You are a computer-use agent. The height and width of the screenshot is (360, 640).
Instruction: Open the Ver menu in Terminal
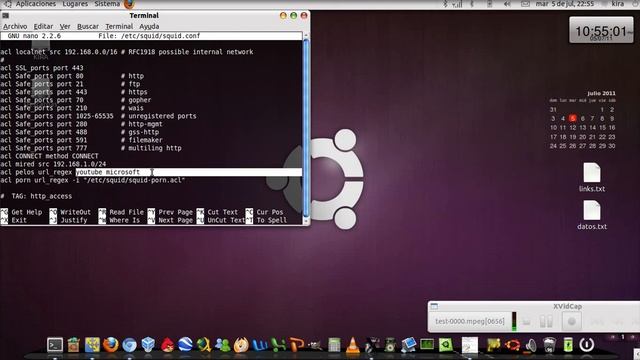coord(65,26)
